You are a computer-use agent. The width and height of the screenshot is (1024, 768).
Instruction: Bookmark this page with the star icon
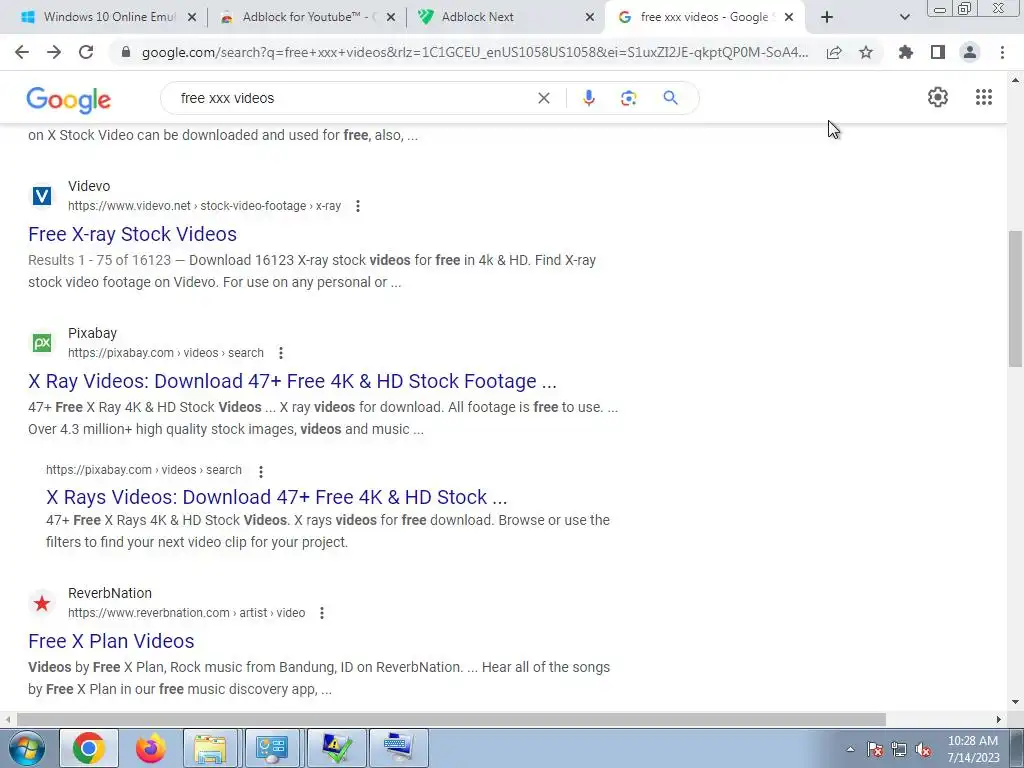[866, 52]
